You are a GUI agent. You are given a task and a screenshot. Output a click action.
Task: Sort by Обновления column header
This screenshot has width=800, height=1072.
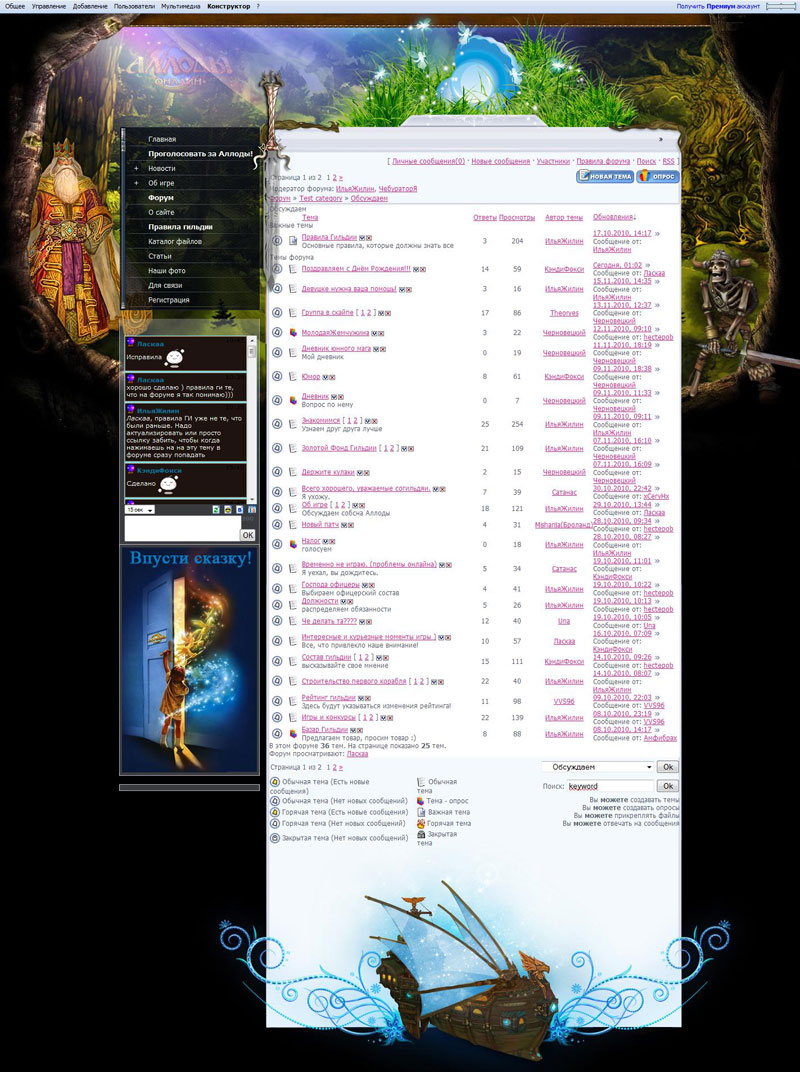coord(614,217)
